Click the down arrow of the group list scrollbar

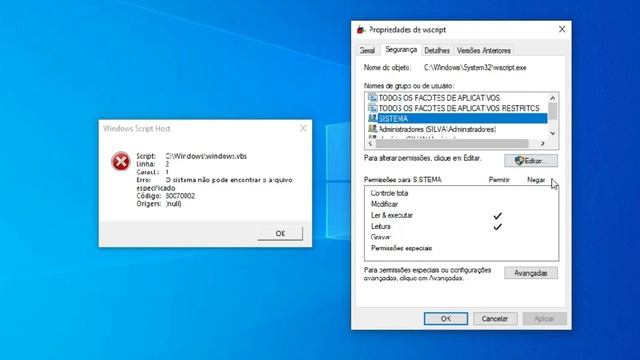tap(553, 133)
